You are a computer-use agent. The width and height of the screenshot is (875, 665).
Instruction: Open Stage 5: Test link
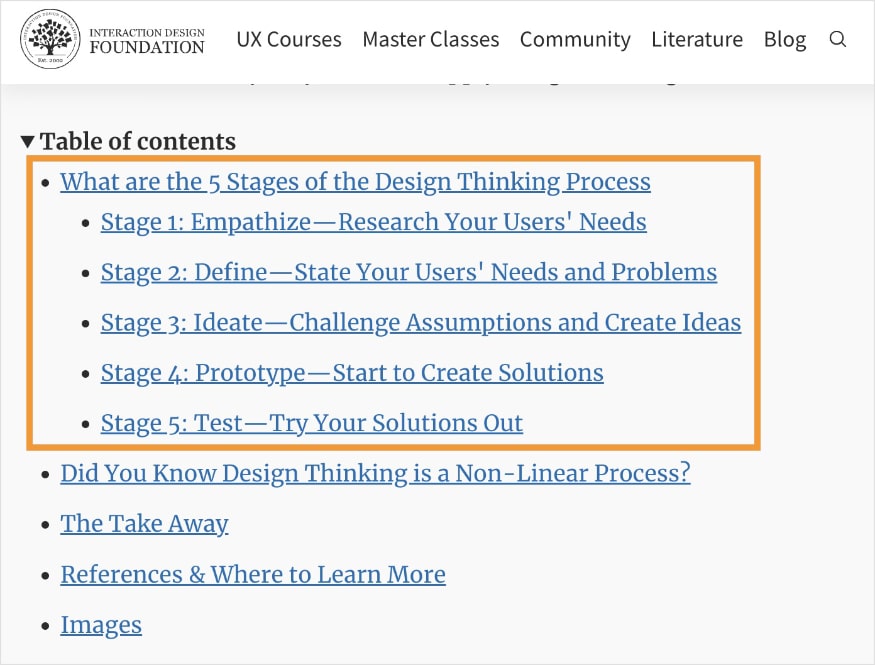[311, 423]
